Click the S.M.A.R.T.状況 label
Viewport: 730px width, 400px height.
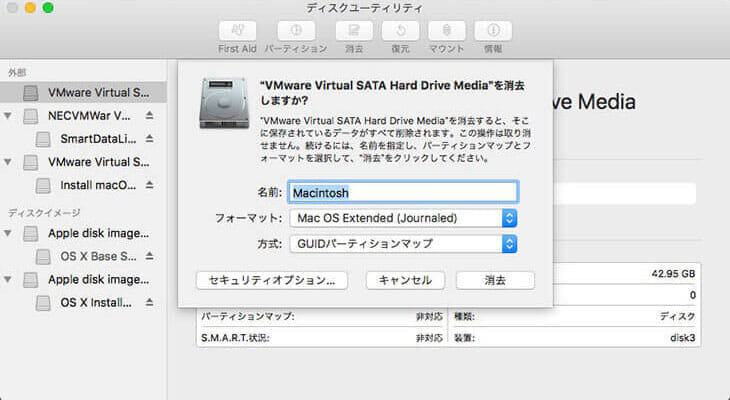click(235, 338)
